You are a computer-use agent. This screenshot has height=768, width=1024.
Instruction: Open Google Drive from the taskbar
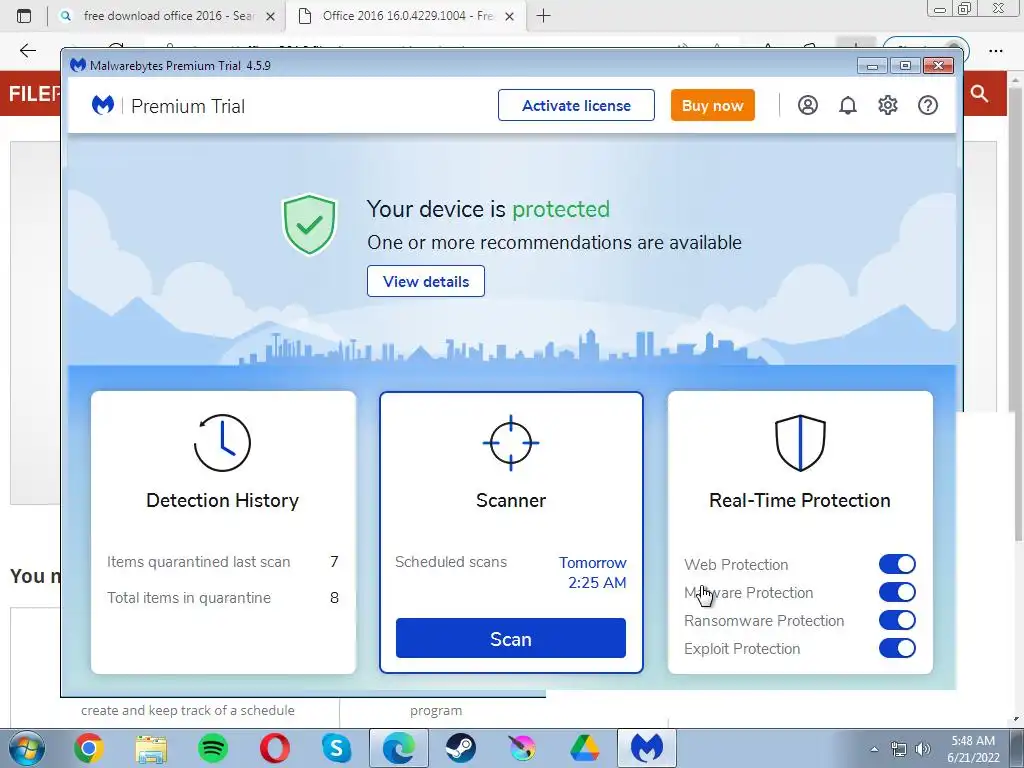tap(584, 748)
